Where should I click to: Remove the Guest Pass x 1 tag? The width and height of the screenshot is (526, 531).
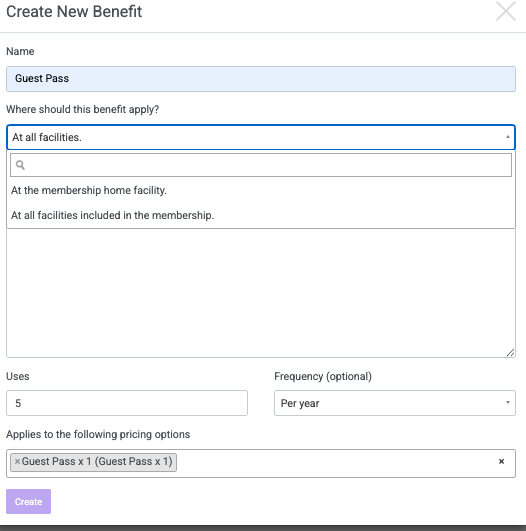[17, 461]
